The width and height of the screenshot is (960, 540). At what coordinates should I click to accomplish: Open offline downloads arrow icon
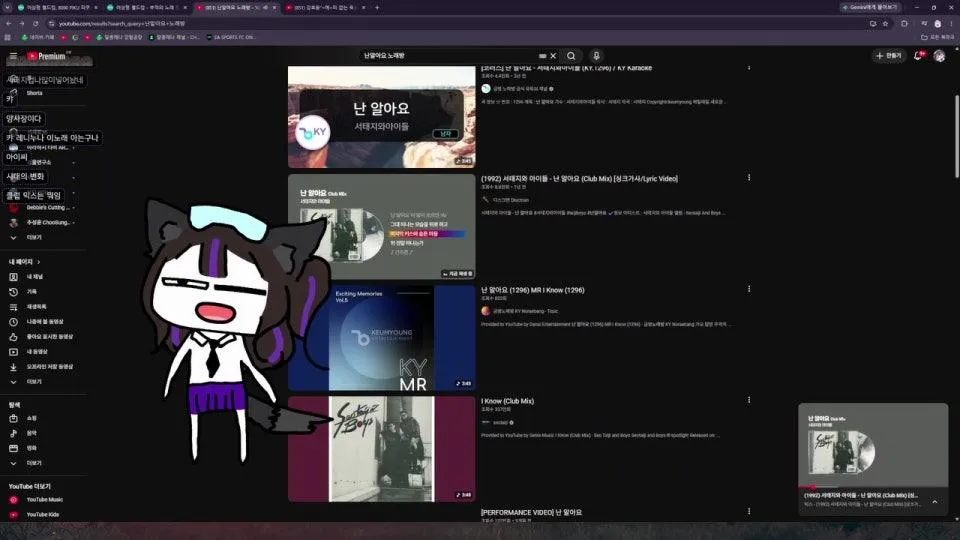click(13, 367)
